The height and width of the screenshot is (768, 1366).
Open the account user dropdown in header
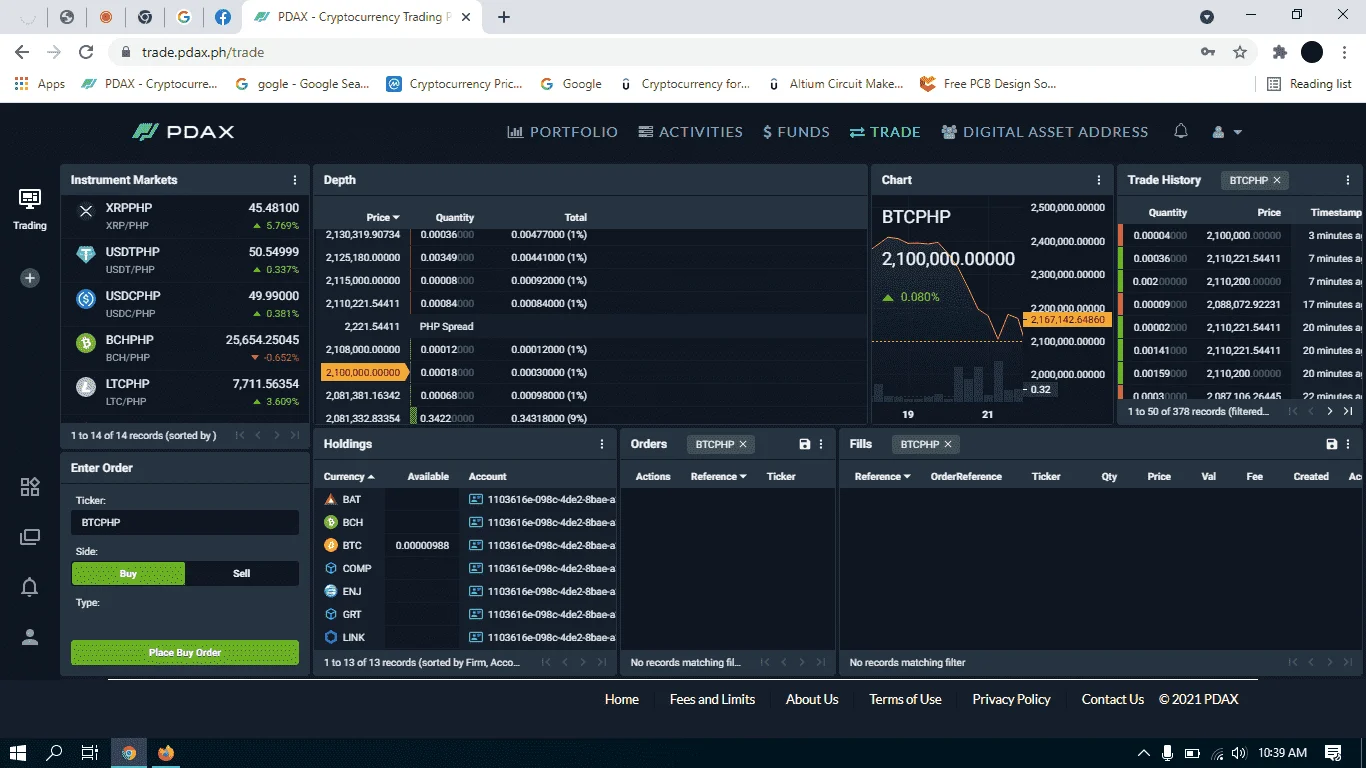coord(1227,131)
